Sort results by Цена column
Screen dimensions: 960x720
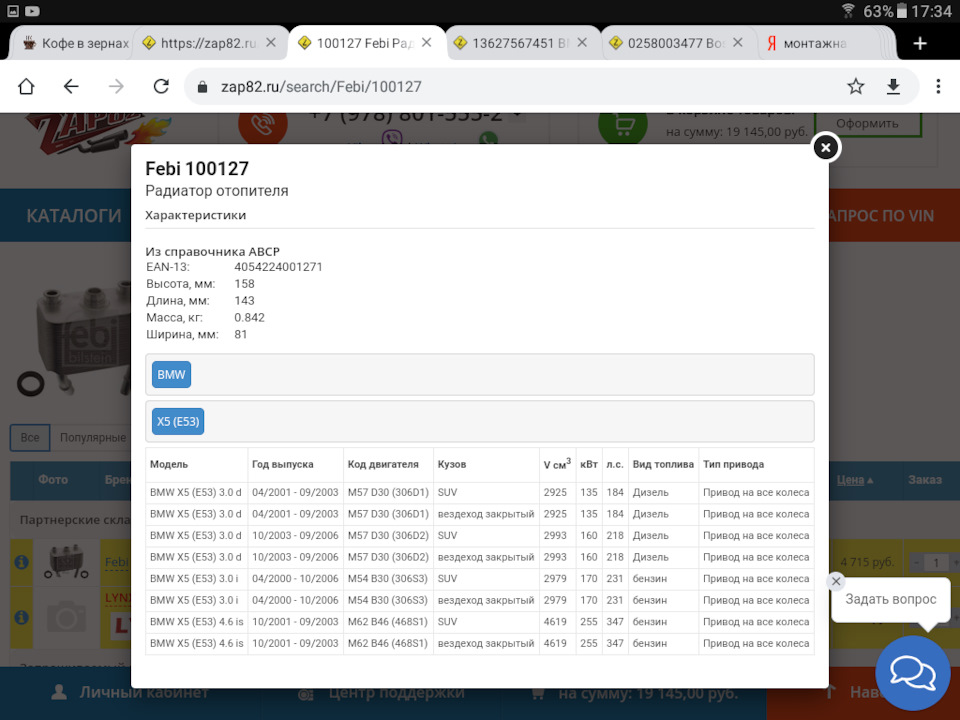point(855,480)
